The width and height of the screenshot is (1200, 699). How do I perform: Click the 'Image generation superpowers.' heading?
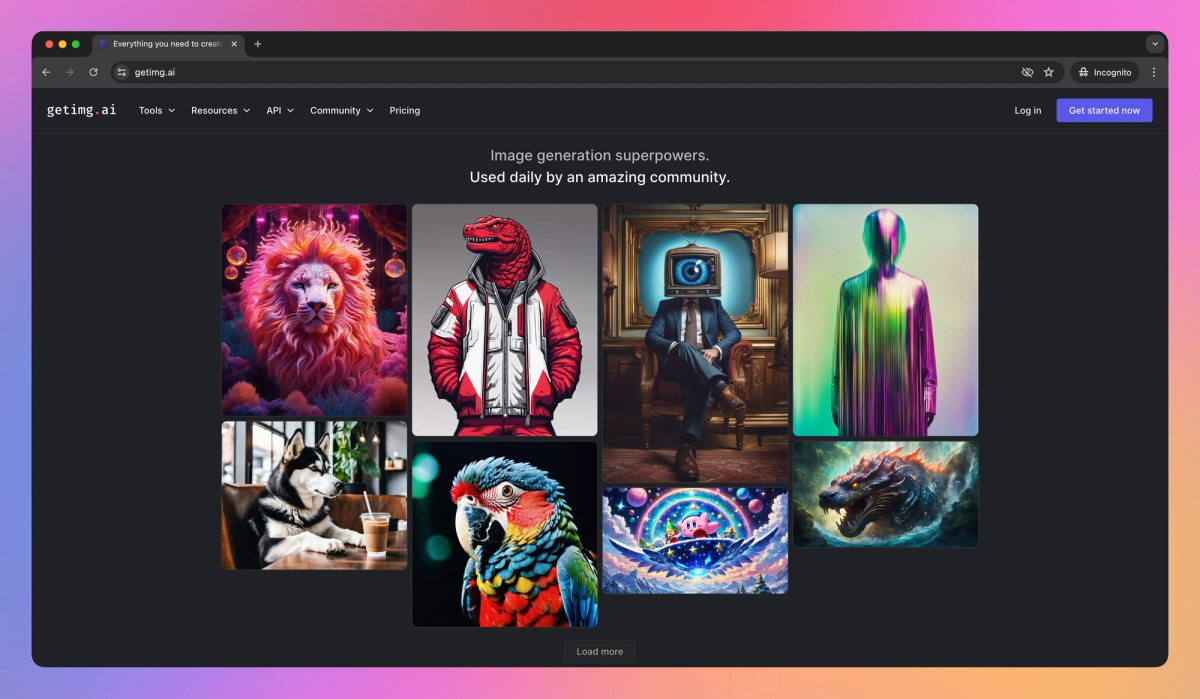coord(600,155)
